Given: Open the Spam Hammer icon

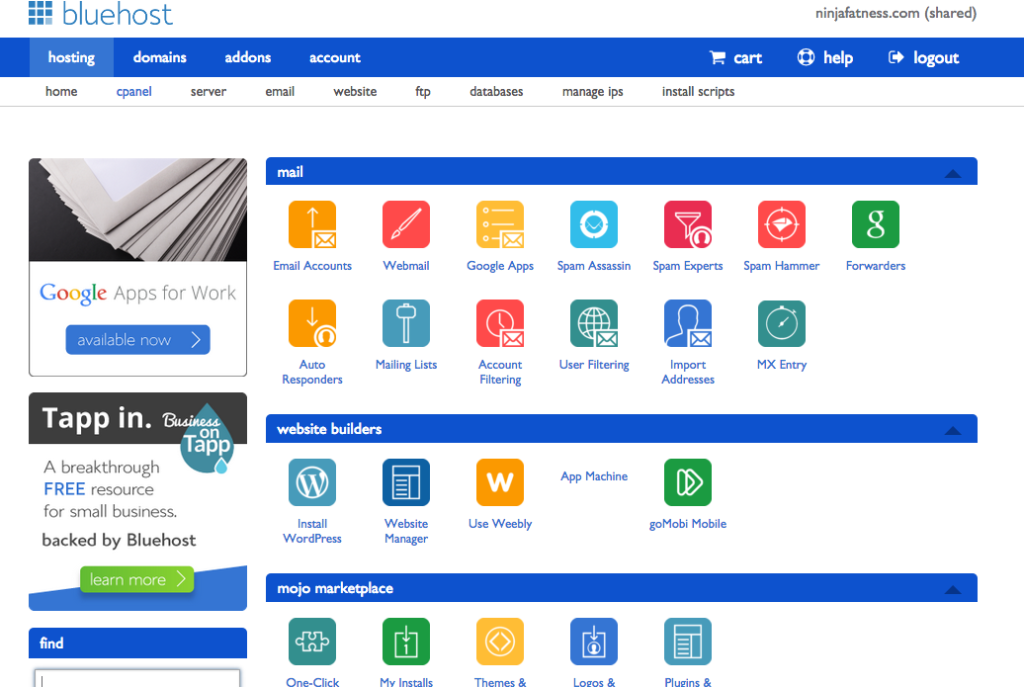Looking at the screenshot, I should click(x=782, y=225).
